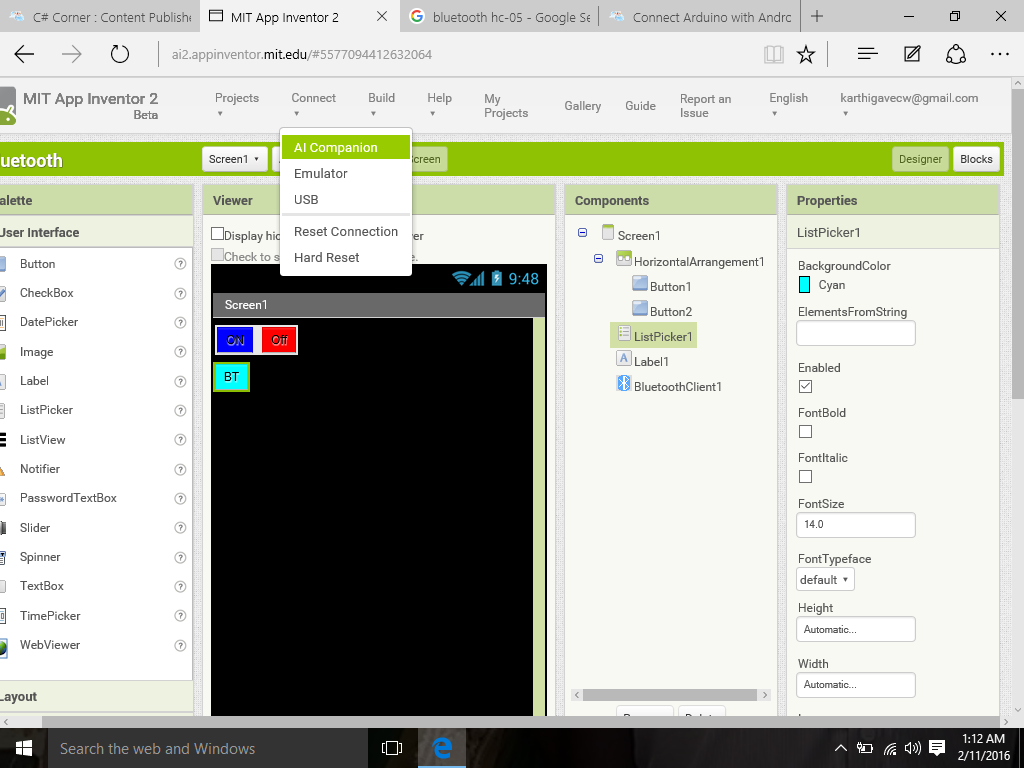Viewport: 1024px width, 768px height.
Task: Click the Windows Start button
Action: click(24, 748)
